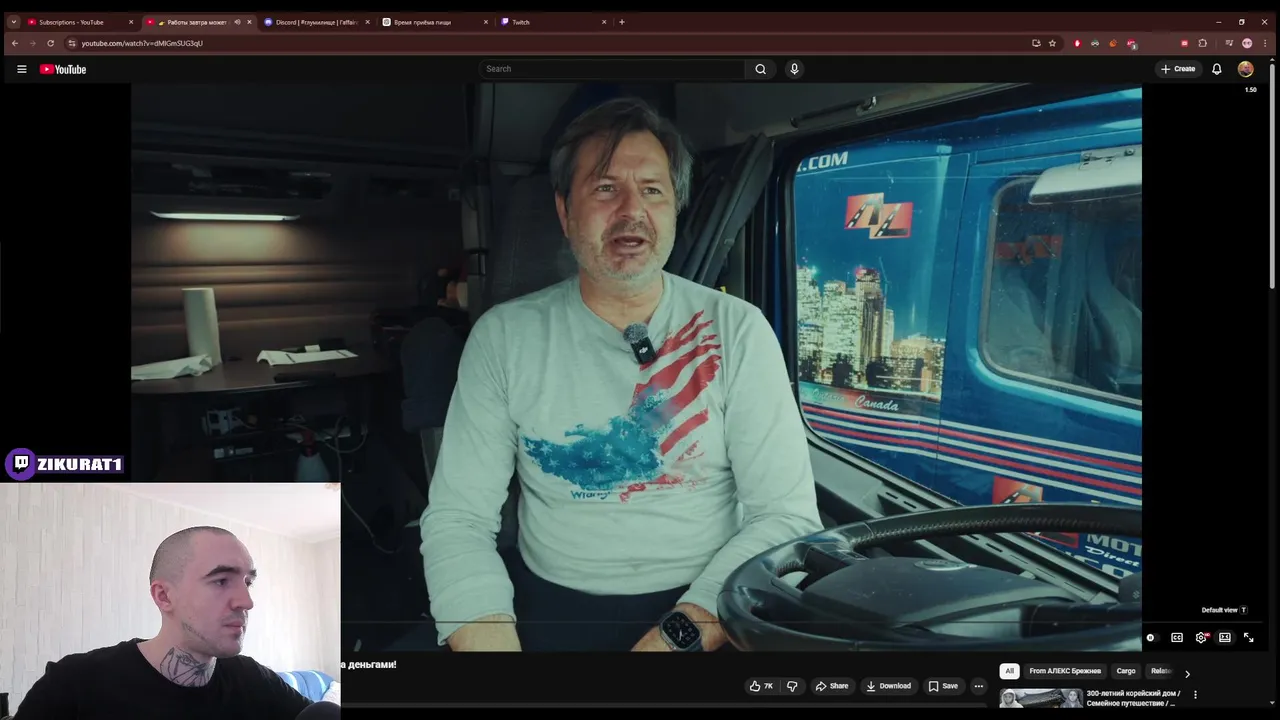Open the YouTube notifications bell
1280x720 pixels.
(x=1217, y=69)
